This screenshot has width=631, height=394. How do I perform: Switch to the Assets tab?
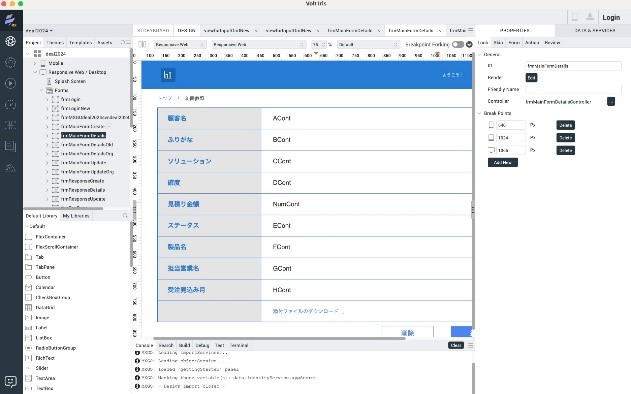tap(105, 42)
